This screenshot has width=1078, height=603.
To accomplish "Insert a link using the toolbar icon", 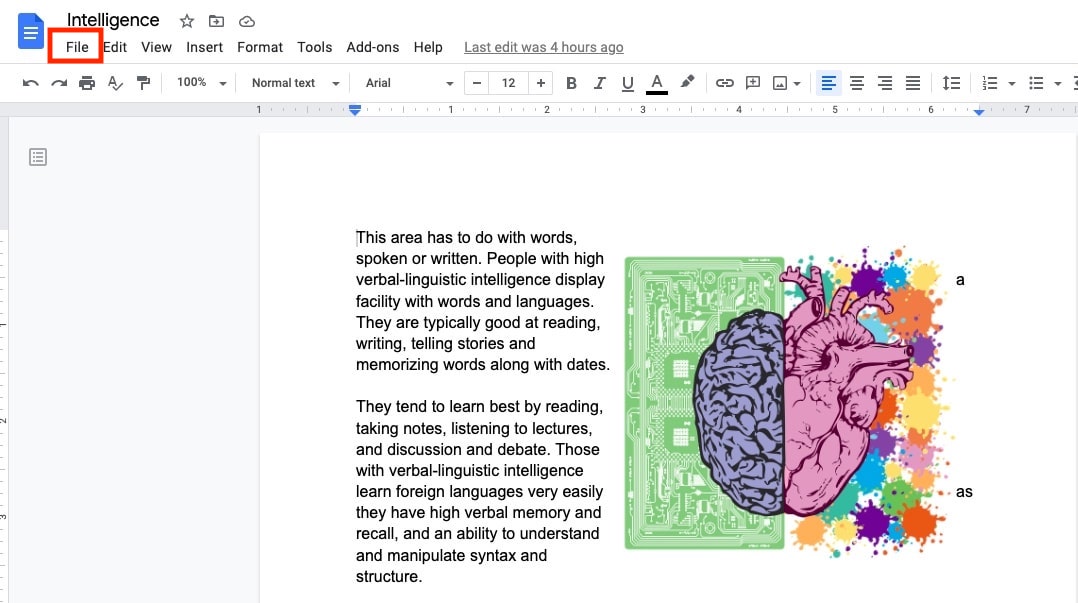I will pos(724,83).
